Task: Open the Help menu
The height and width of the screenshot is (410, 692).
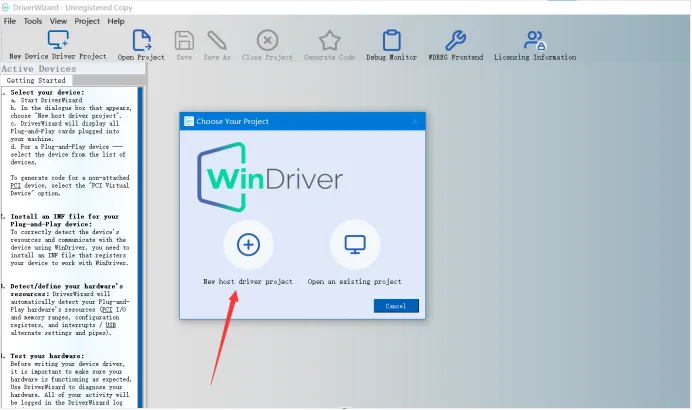Action: click(116, 20)
